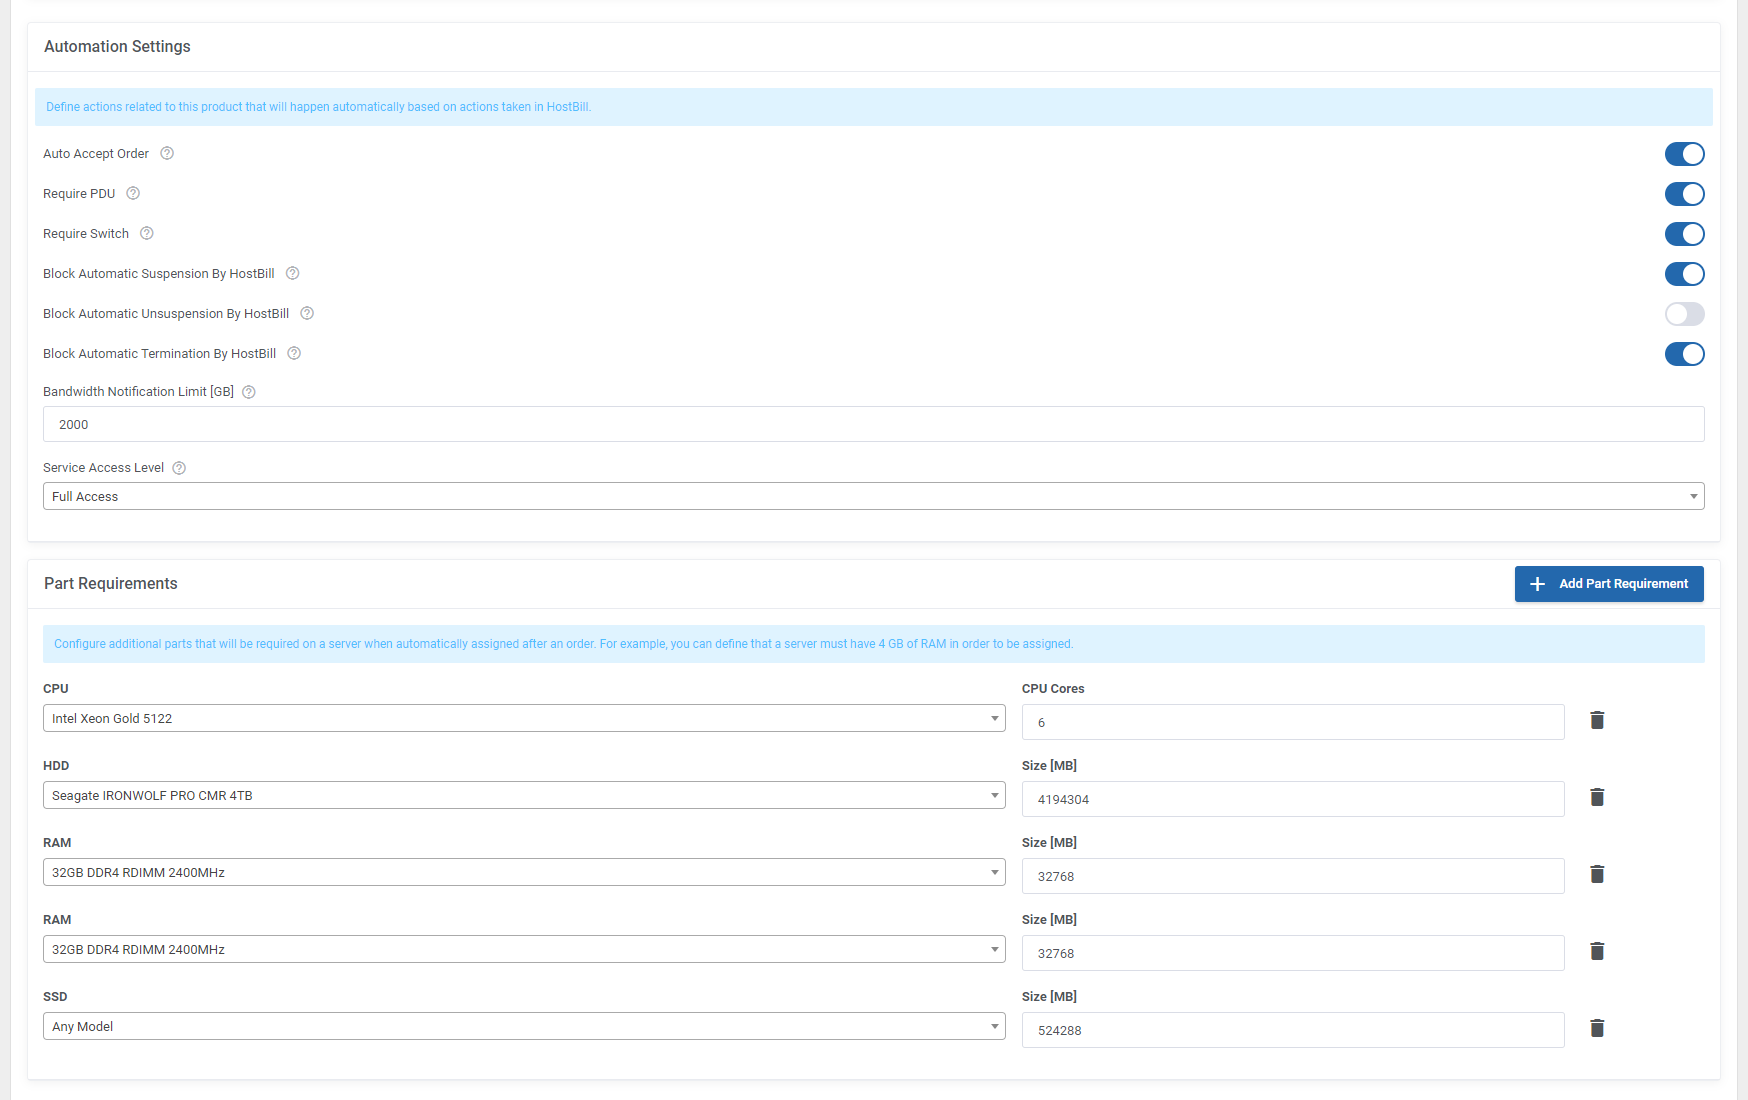Click help icon beside Bandwidth Notification Limit

coord(248,391)
